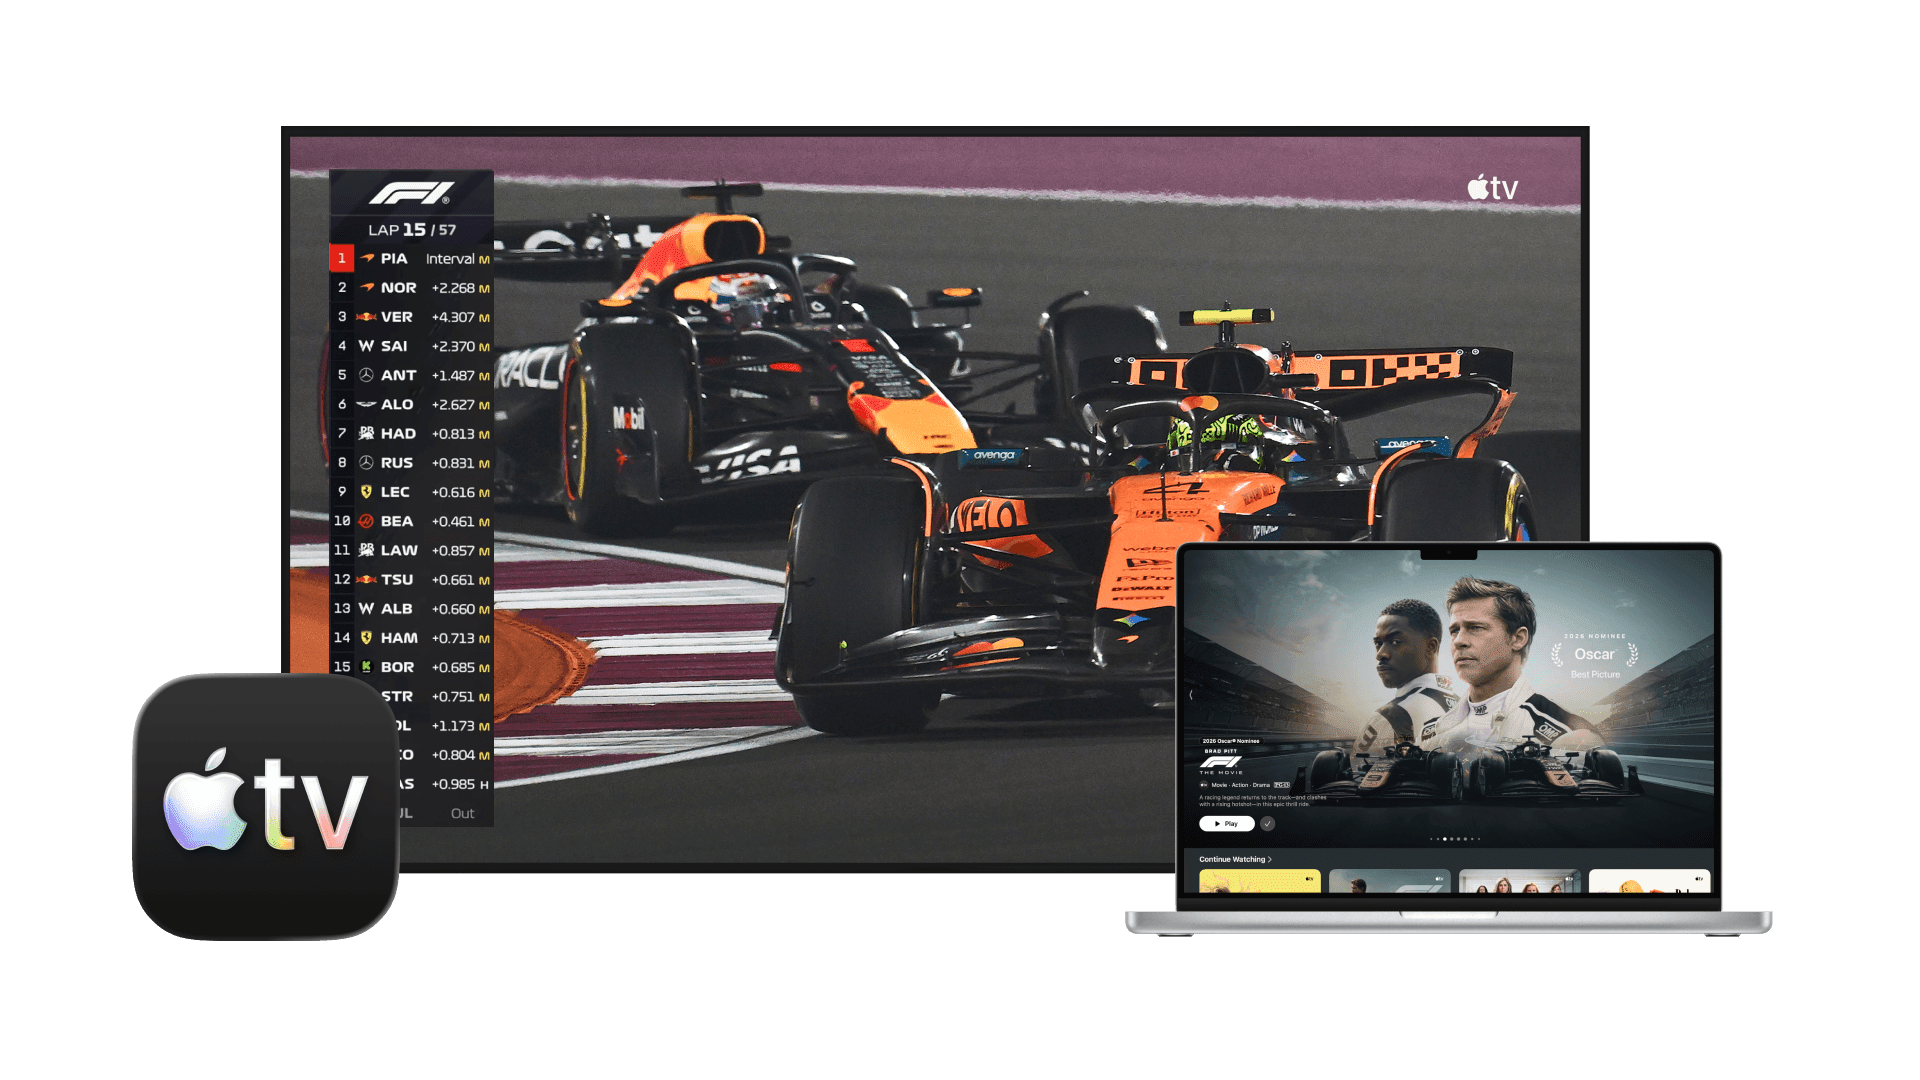Open the Continue Watching section link
Viewport: 1920px width, 1080px height.
pyautogui.click(x=1232, y=859)
